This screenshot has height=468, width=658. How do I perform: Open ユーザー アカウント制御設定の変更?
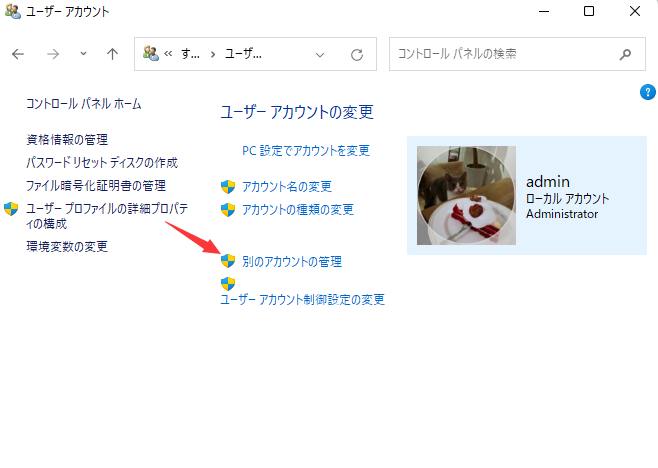[303, 299]
